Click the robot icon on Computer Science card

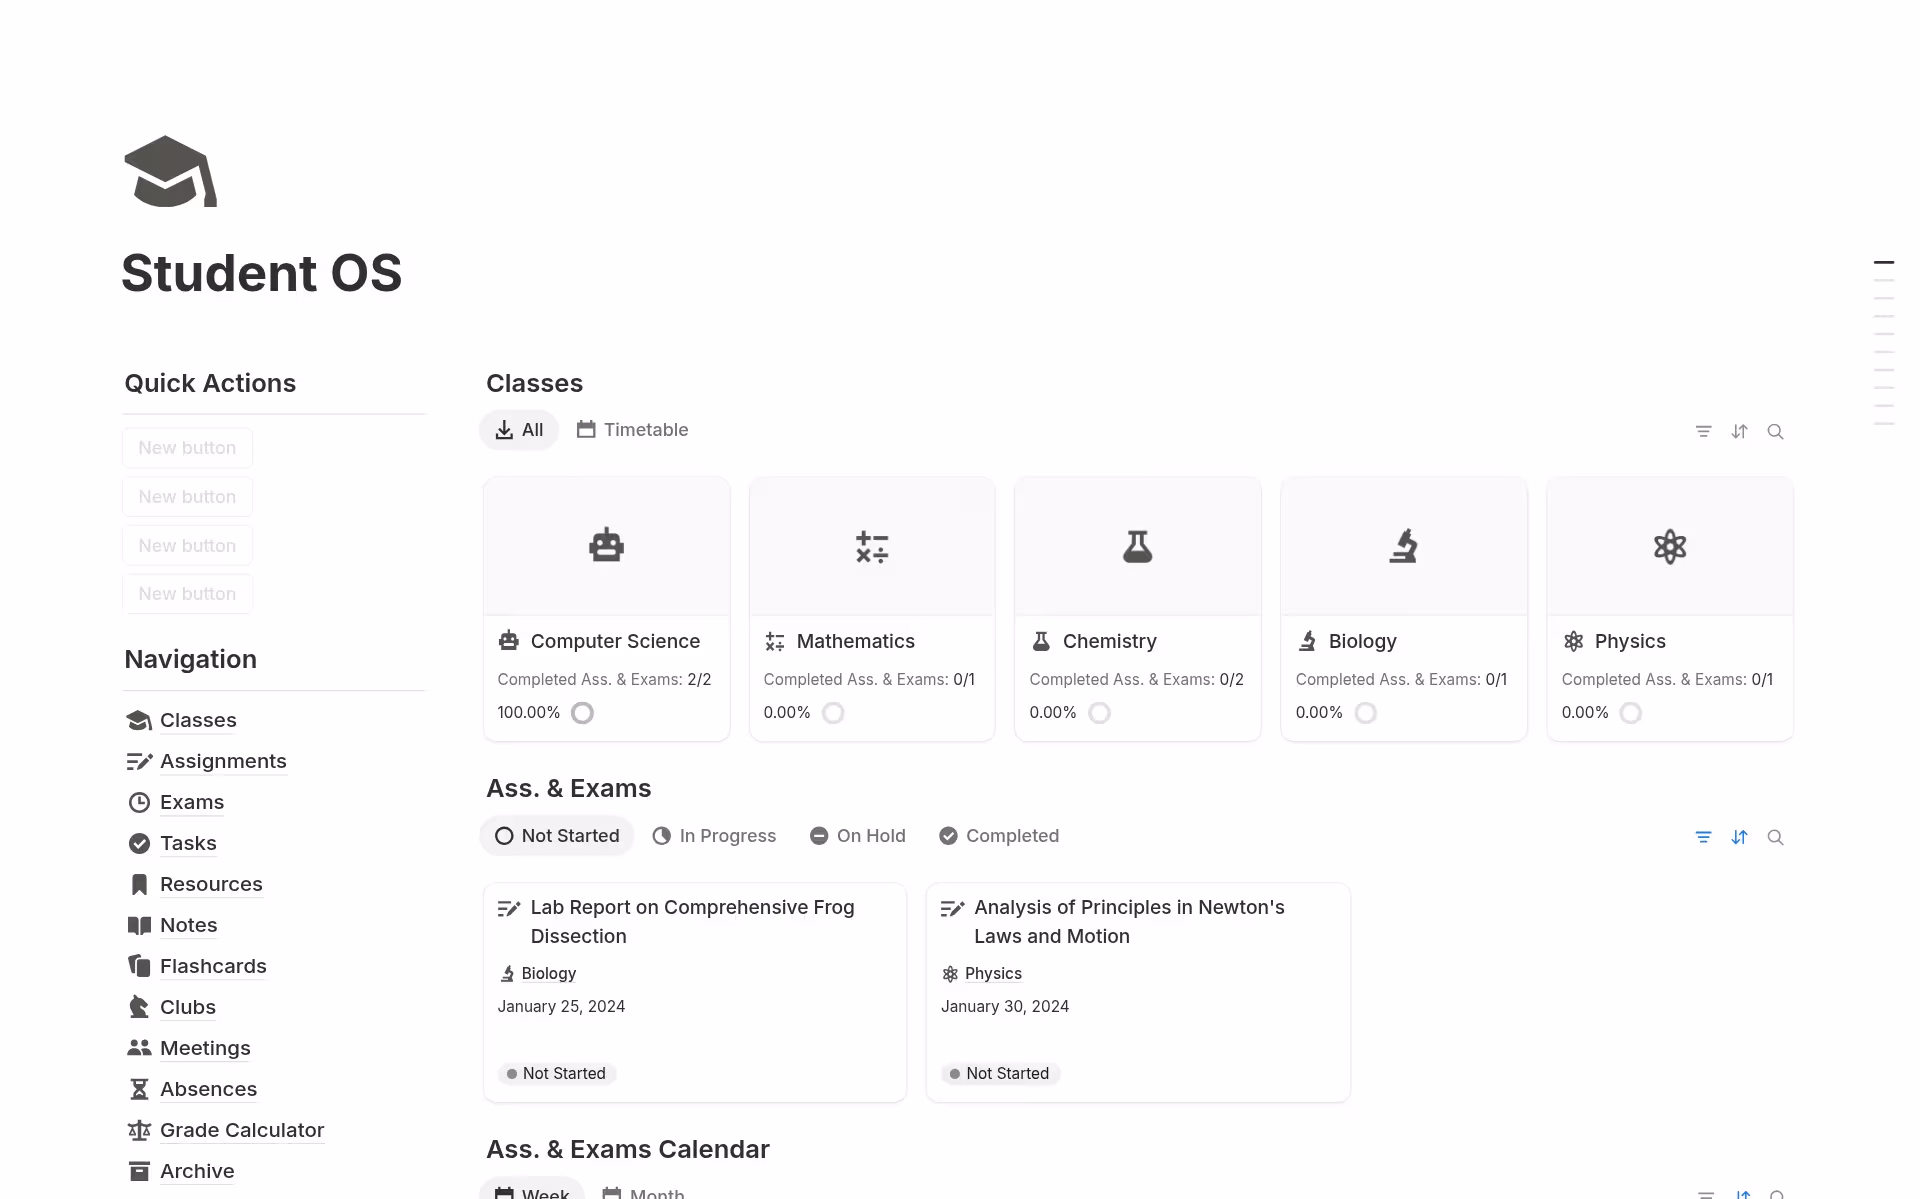pyautogui.click(x=606, y=546)
